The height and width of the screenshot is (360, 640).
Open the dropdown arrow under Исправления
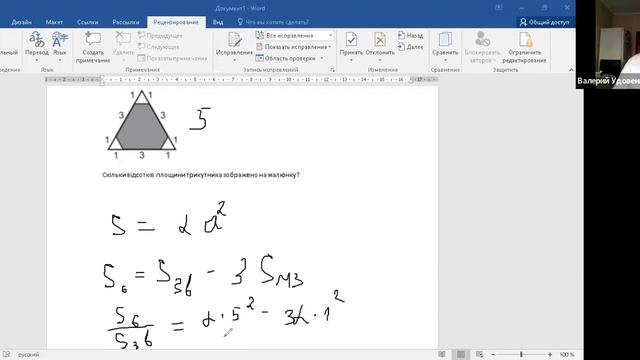234,60
